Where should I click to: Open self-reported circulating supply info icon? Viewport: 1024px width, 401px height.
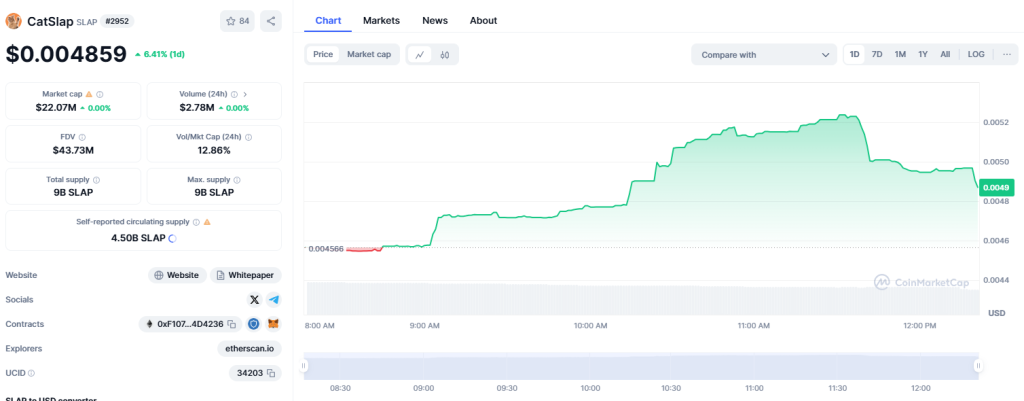coord(195,222)
